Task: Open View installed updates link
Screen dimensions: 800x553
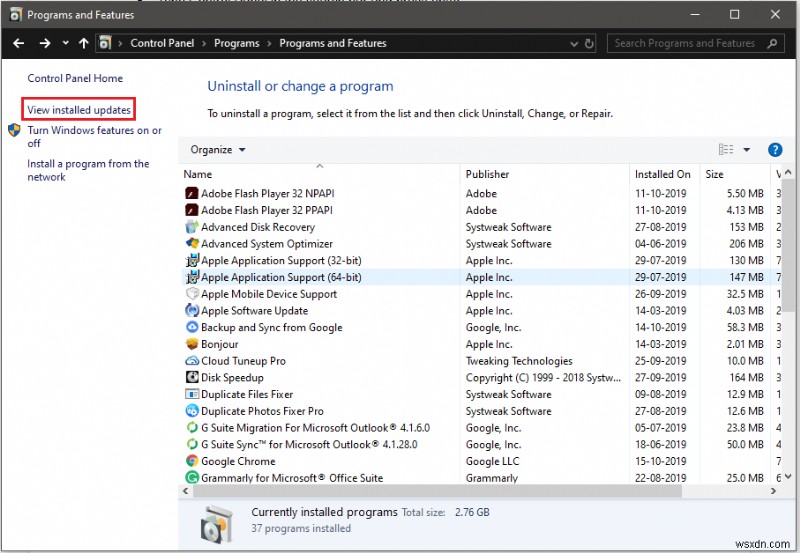Action: pos(79,110)
